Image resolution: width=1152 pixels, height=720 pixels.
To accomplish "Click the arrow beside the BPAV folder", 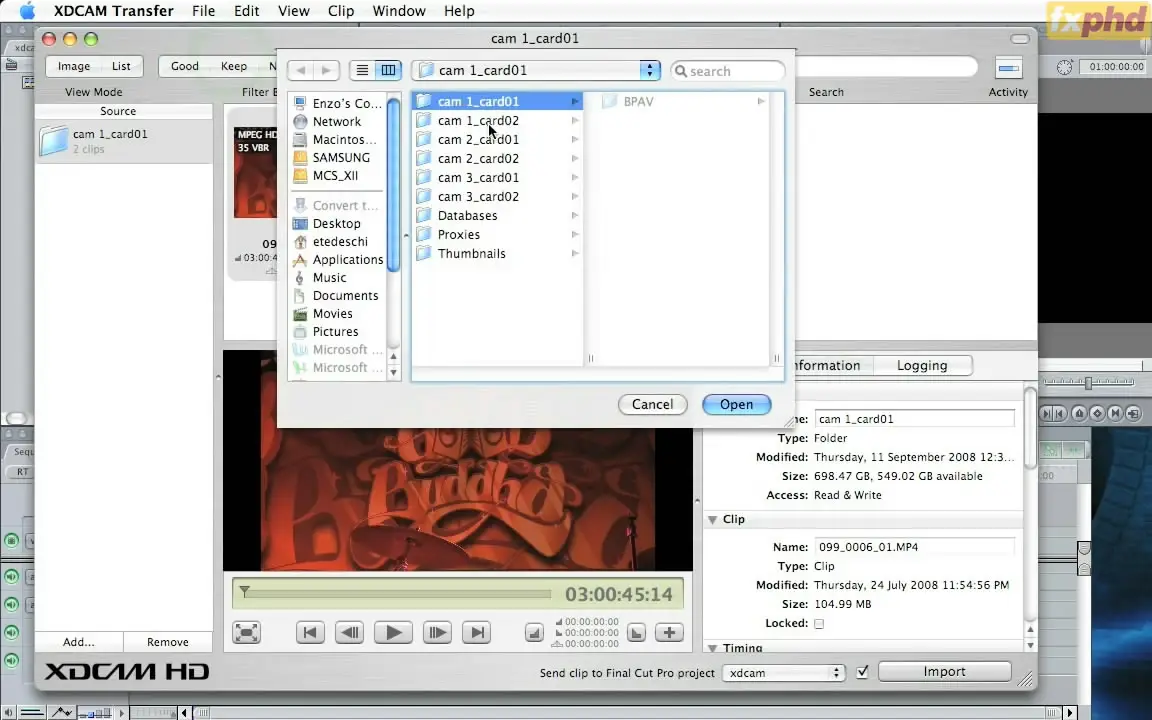I will 761,101.
